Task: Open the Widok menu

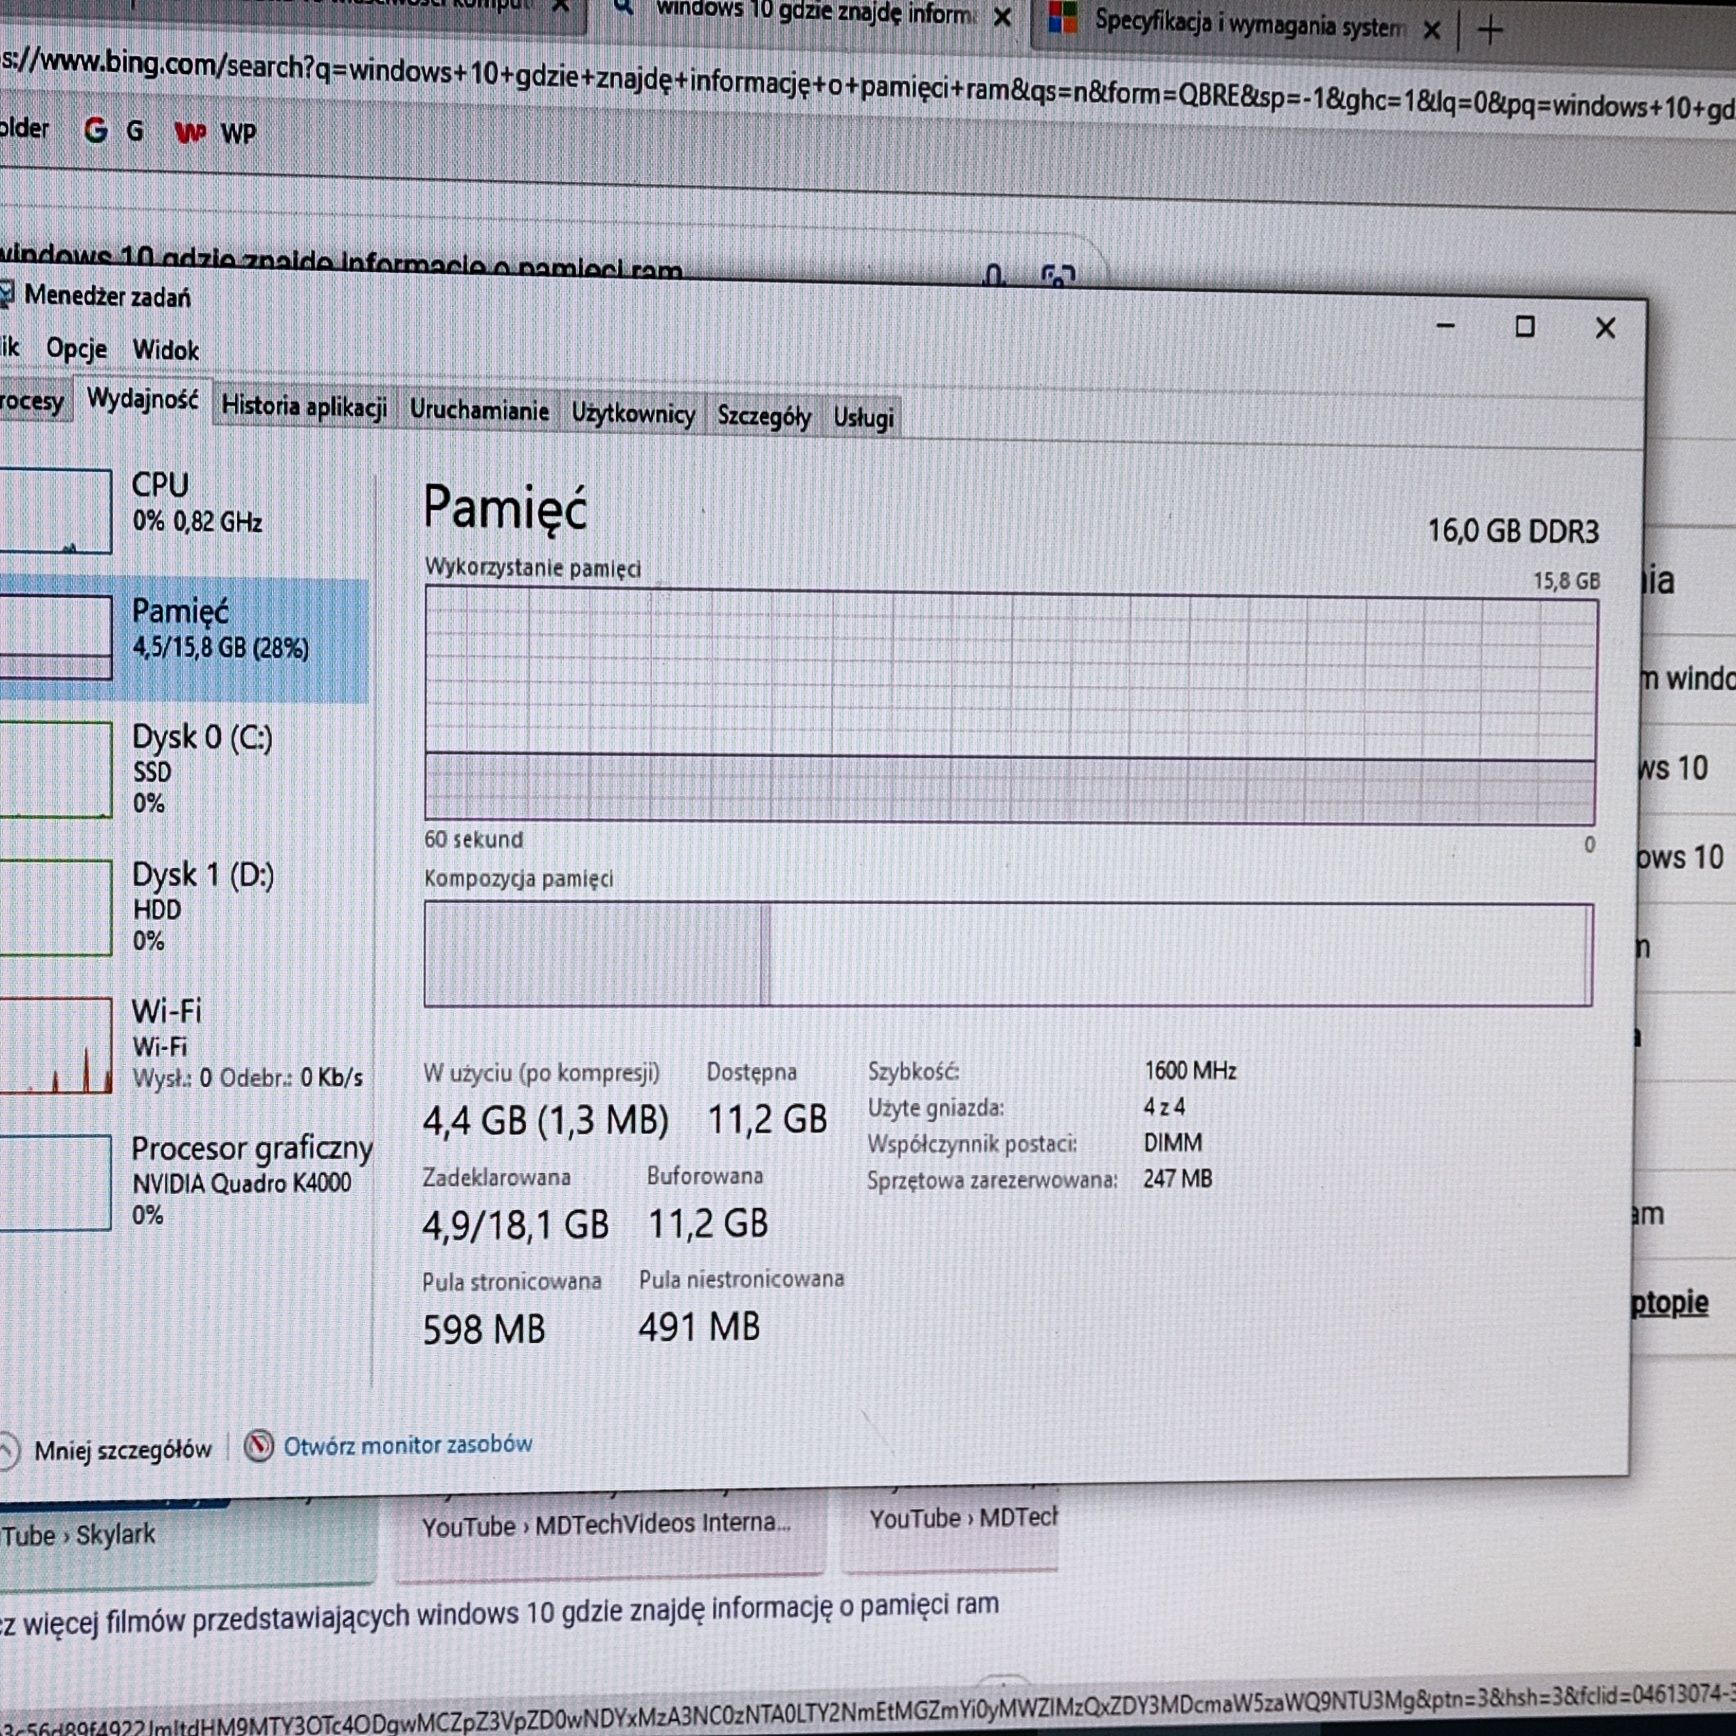Action: (x=166, y=350)
